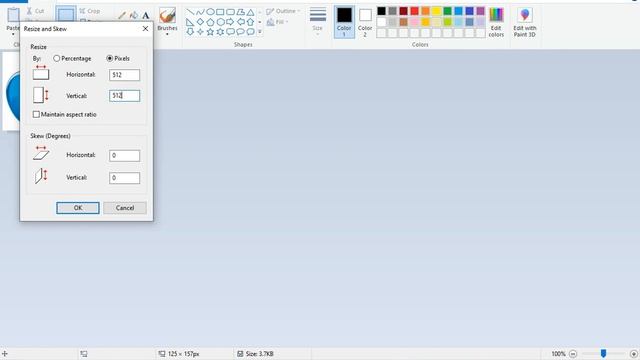The height and width of the screenshot is (360, 640).
Task: Select the Fill with color bucket tool
Action: pyautogui.click(x=133, y=16)
